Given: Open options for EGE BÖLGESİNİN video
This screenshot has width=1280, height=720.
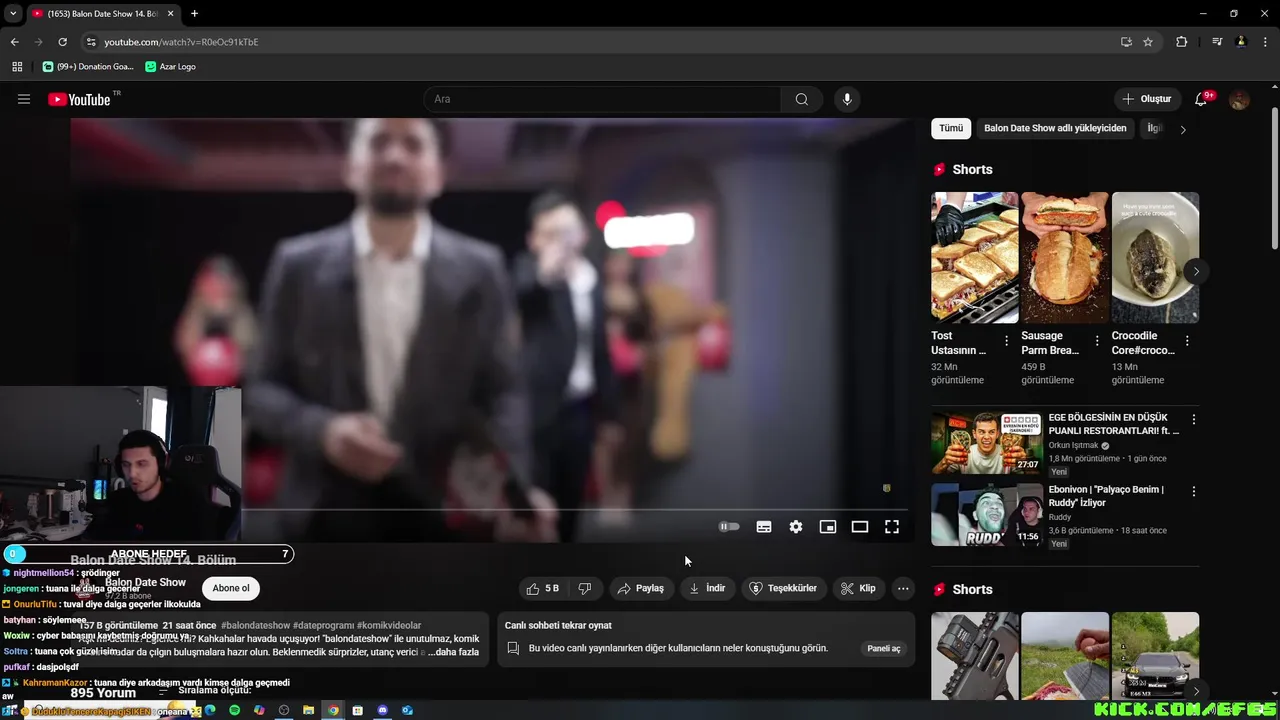Looking at the screenshot, I should pos(1193,420).
